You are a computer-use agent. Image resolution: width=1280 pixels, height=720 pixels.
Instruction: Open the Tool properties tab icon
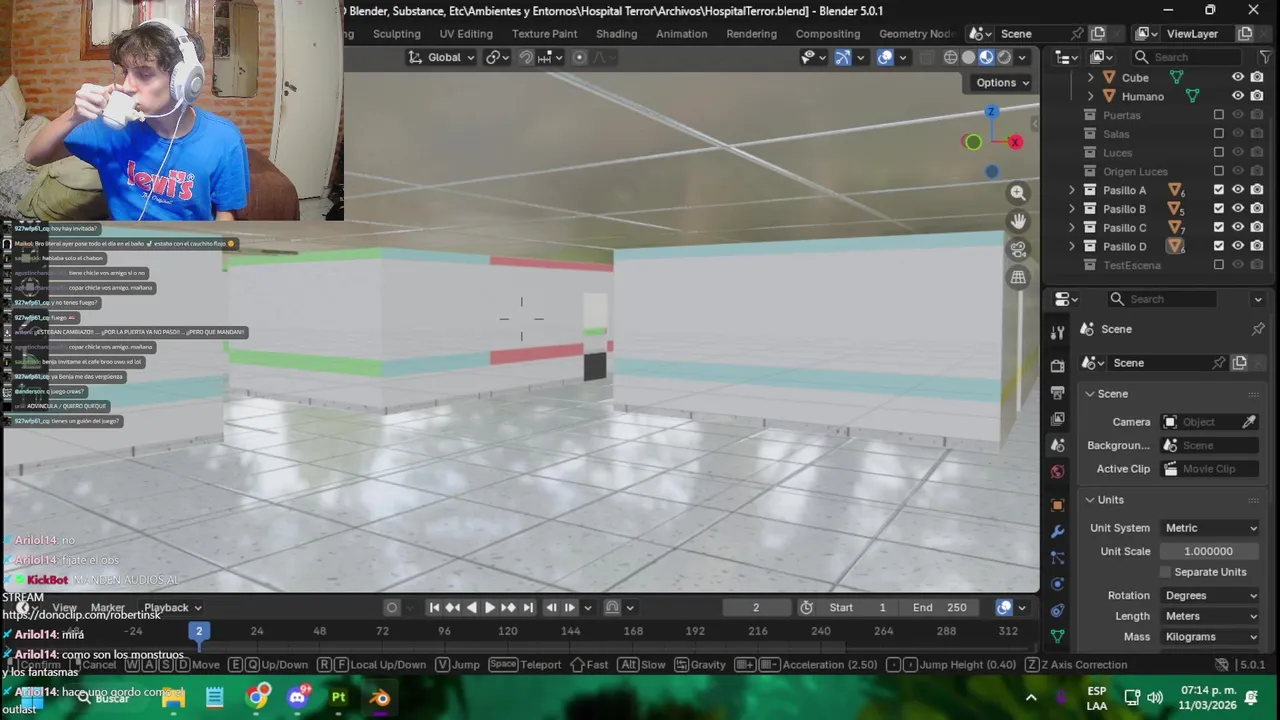(1057, 332)
